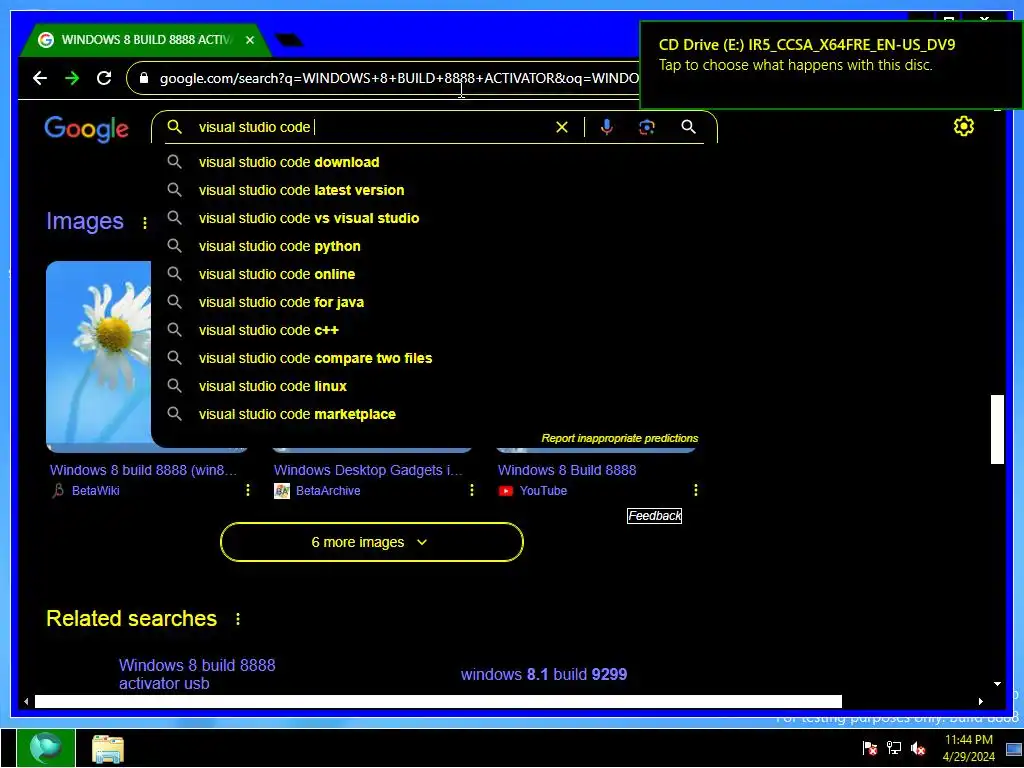Click the Feedback link
This screenshot has width=1024, height=768.
654,516
